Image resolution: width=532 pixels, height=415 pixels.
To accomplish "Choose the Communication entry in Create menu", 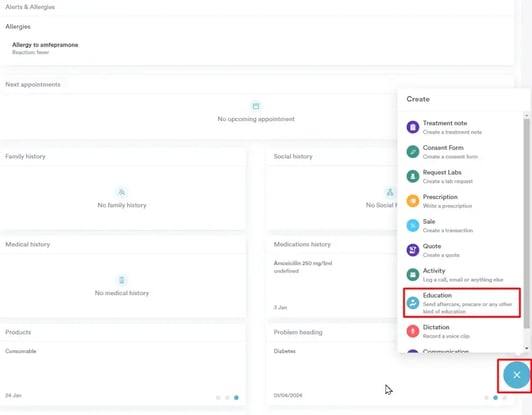I will click(x=445, y=351).
